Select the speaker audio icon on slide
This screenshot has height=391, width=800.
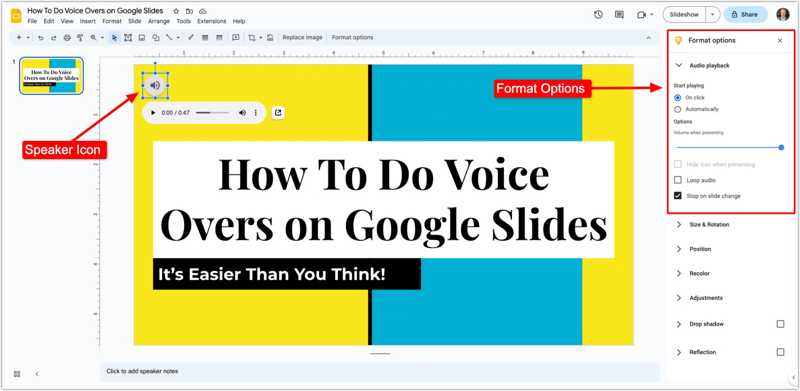155,85
